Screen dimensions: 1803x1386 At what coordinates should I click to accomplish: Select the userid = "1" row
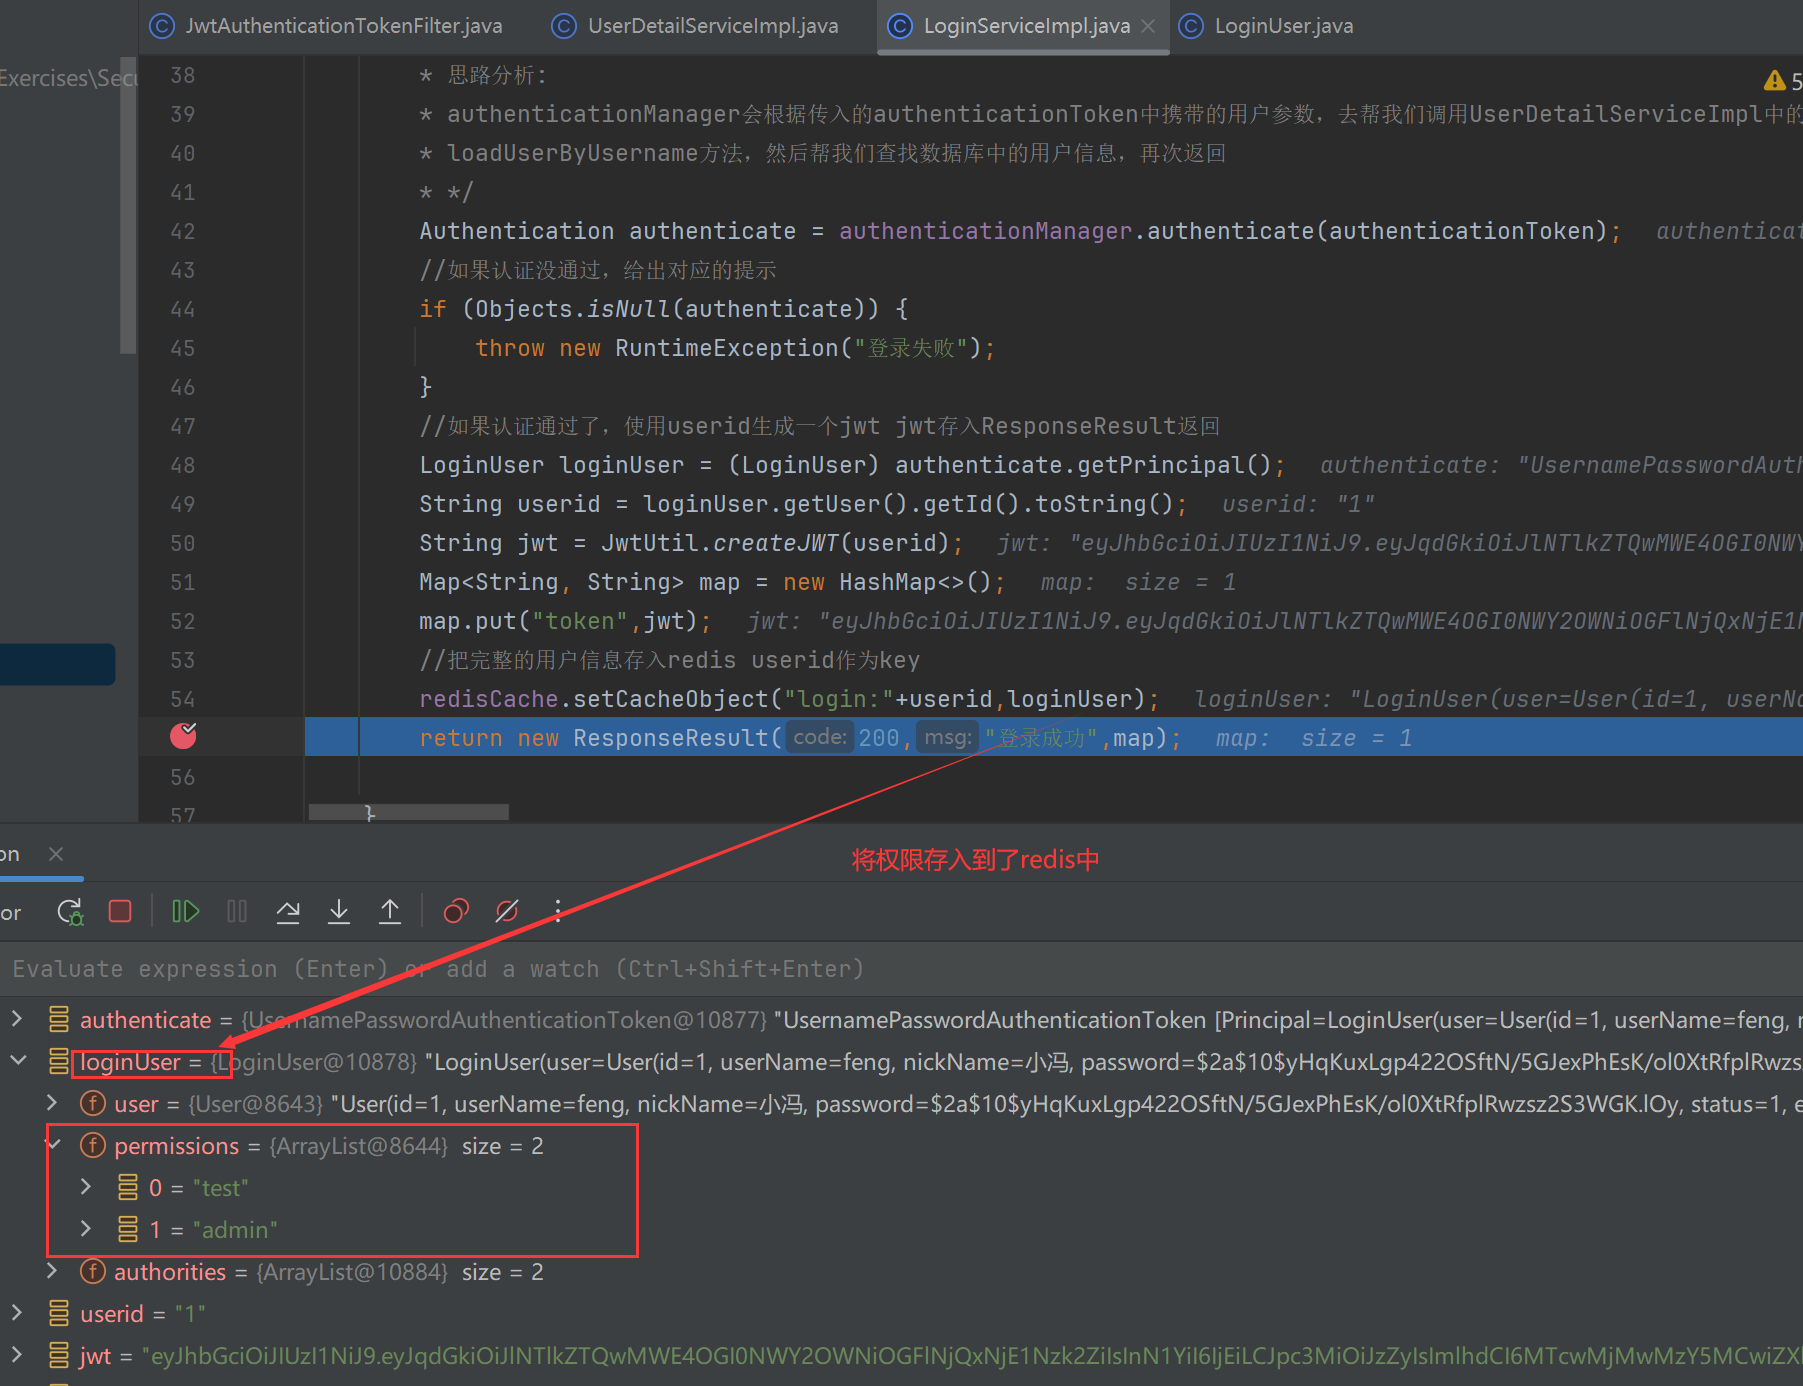[900, 1313]
